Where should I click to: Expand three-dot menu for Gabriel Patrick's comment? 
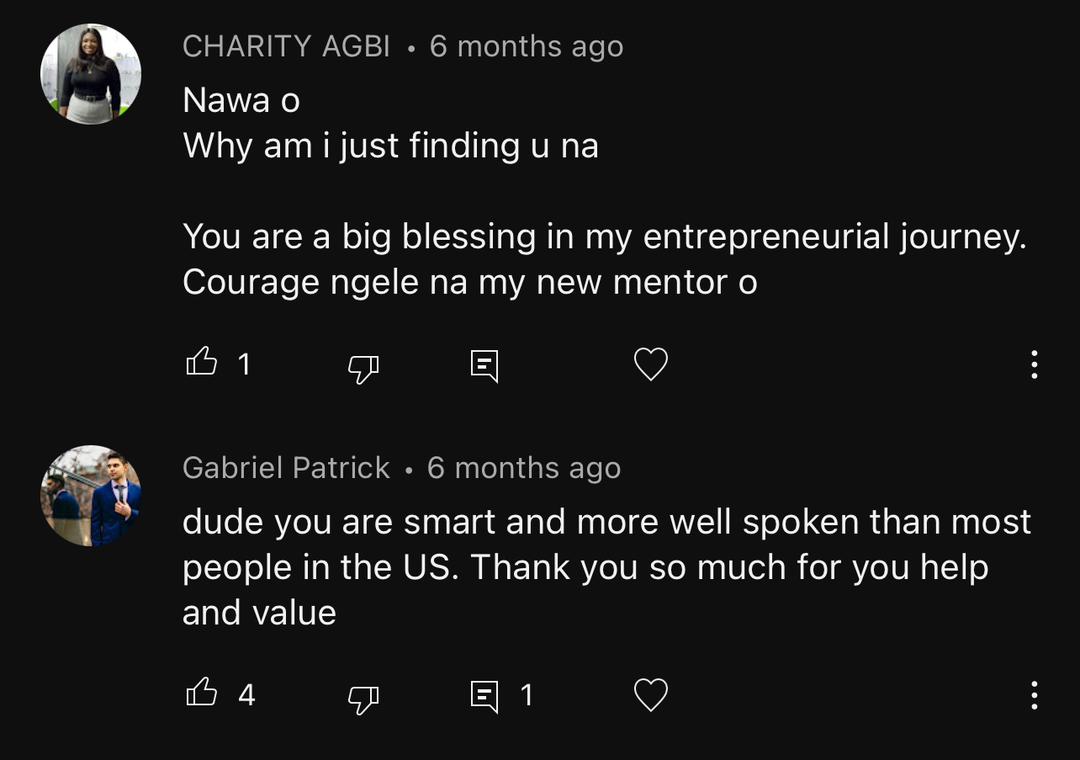[1034, 695]
